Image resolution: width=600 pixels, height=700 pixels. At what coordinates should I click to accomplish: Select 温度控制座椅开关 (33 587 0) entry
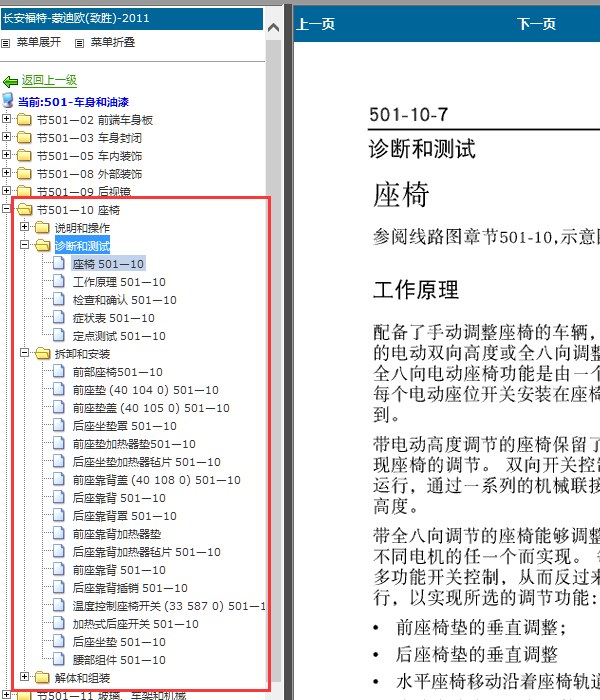coord(169,606)
